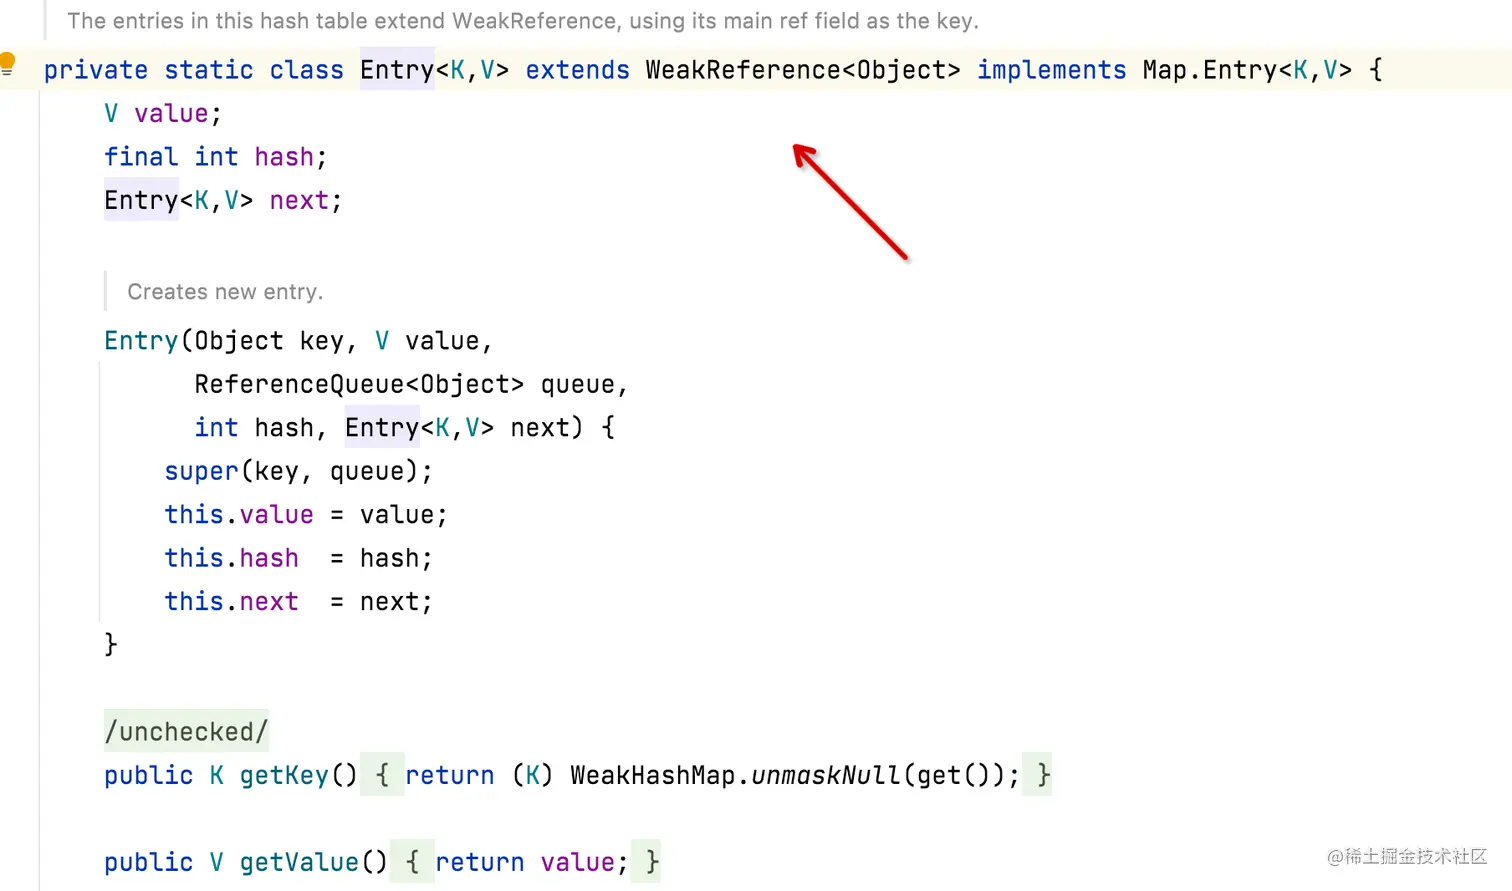Expand the folded /unchecked/ annotation
This screenshot has height=891, width=1512.
pos(186,732)
